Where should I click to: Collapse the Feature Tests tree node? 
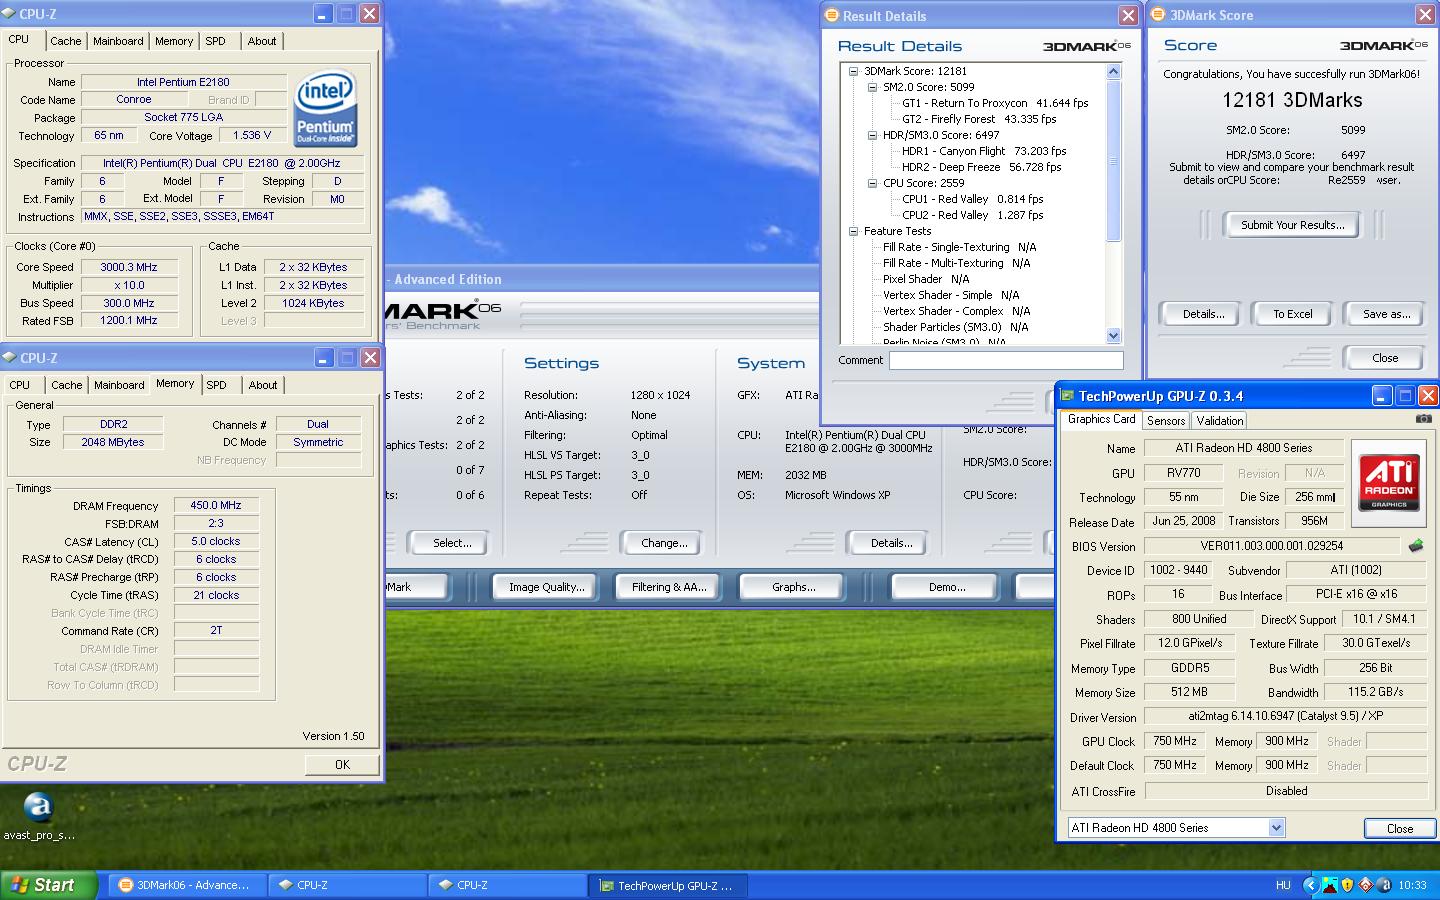pos(853,231)
